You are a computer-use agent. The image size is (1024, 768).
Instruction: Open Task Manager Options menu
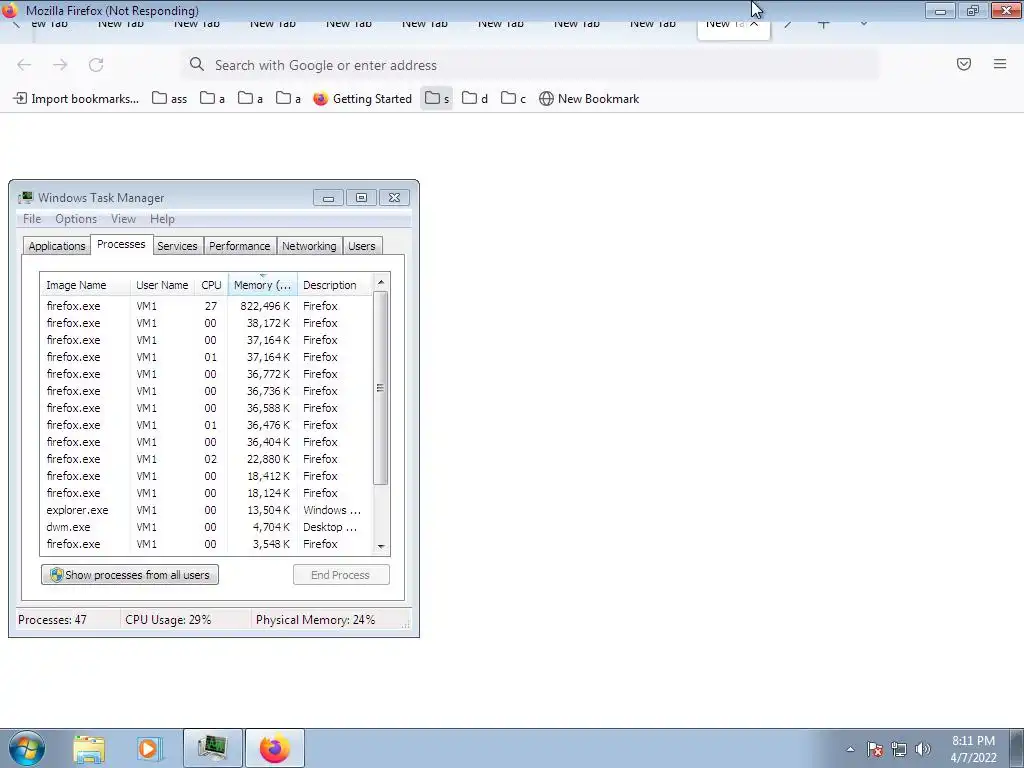76,219
